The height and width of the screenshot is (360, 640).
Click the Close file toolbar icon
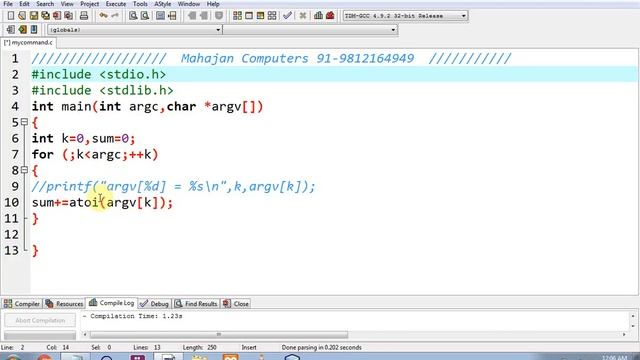coord(57,16)
